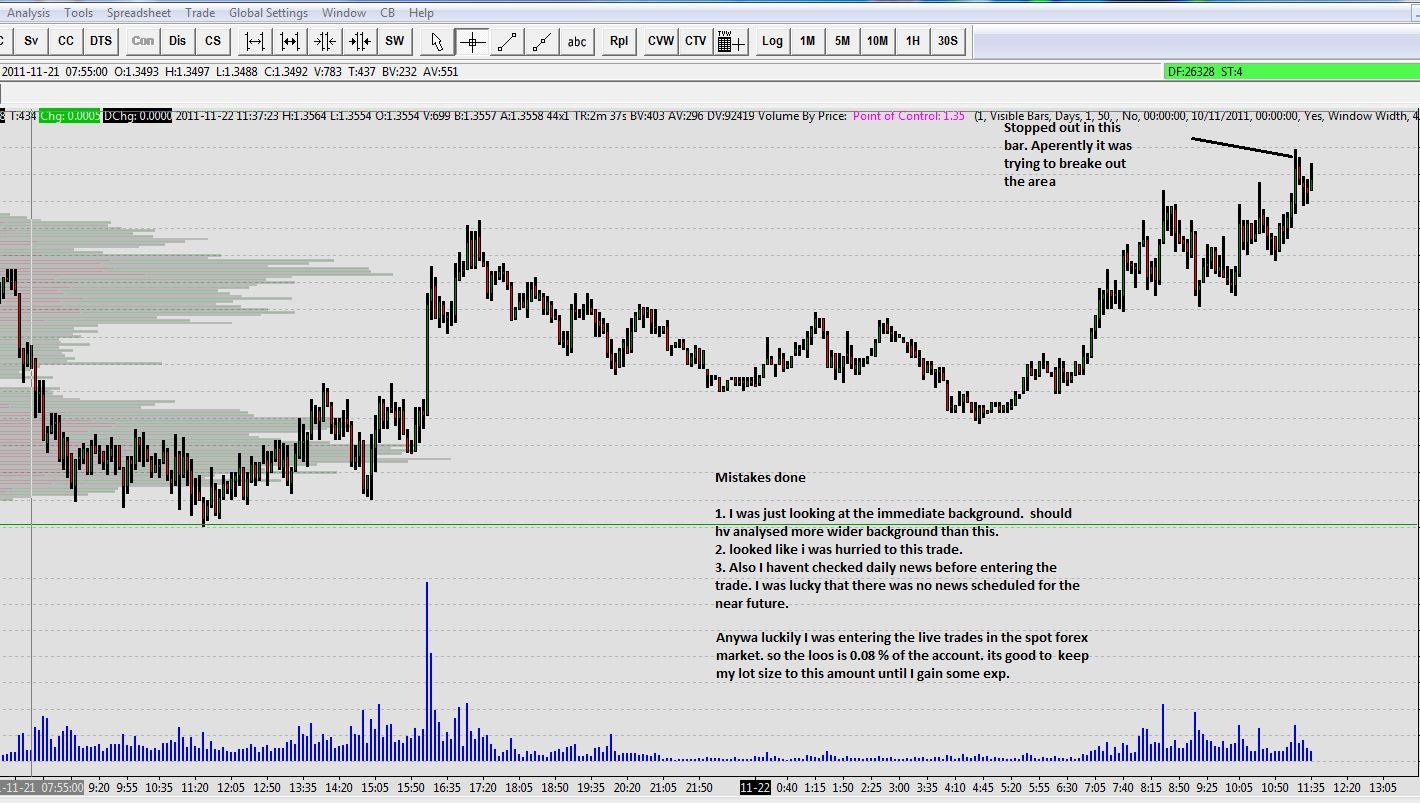Click the bold outward-arrows bar spacing icon
The height and width of the screenshot is (803, 1420).
(x=290, y=41)
